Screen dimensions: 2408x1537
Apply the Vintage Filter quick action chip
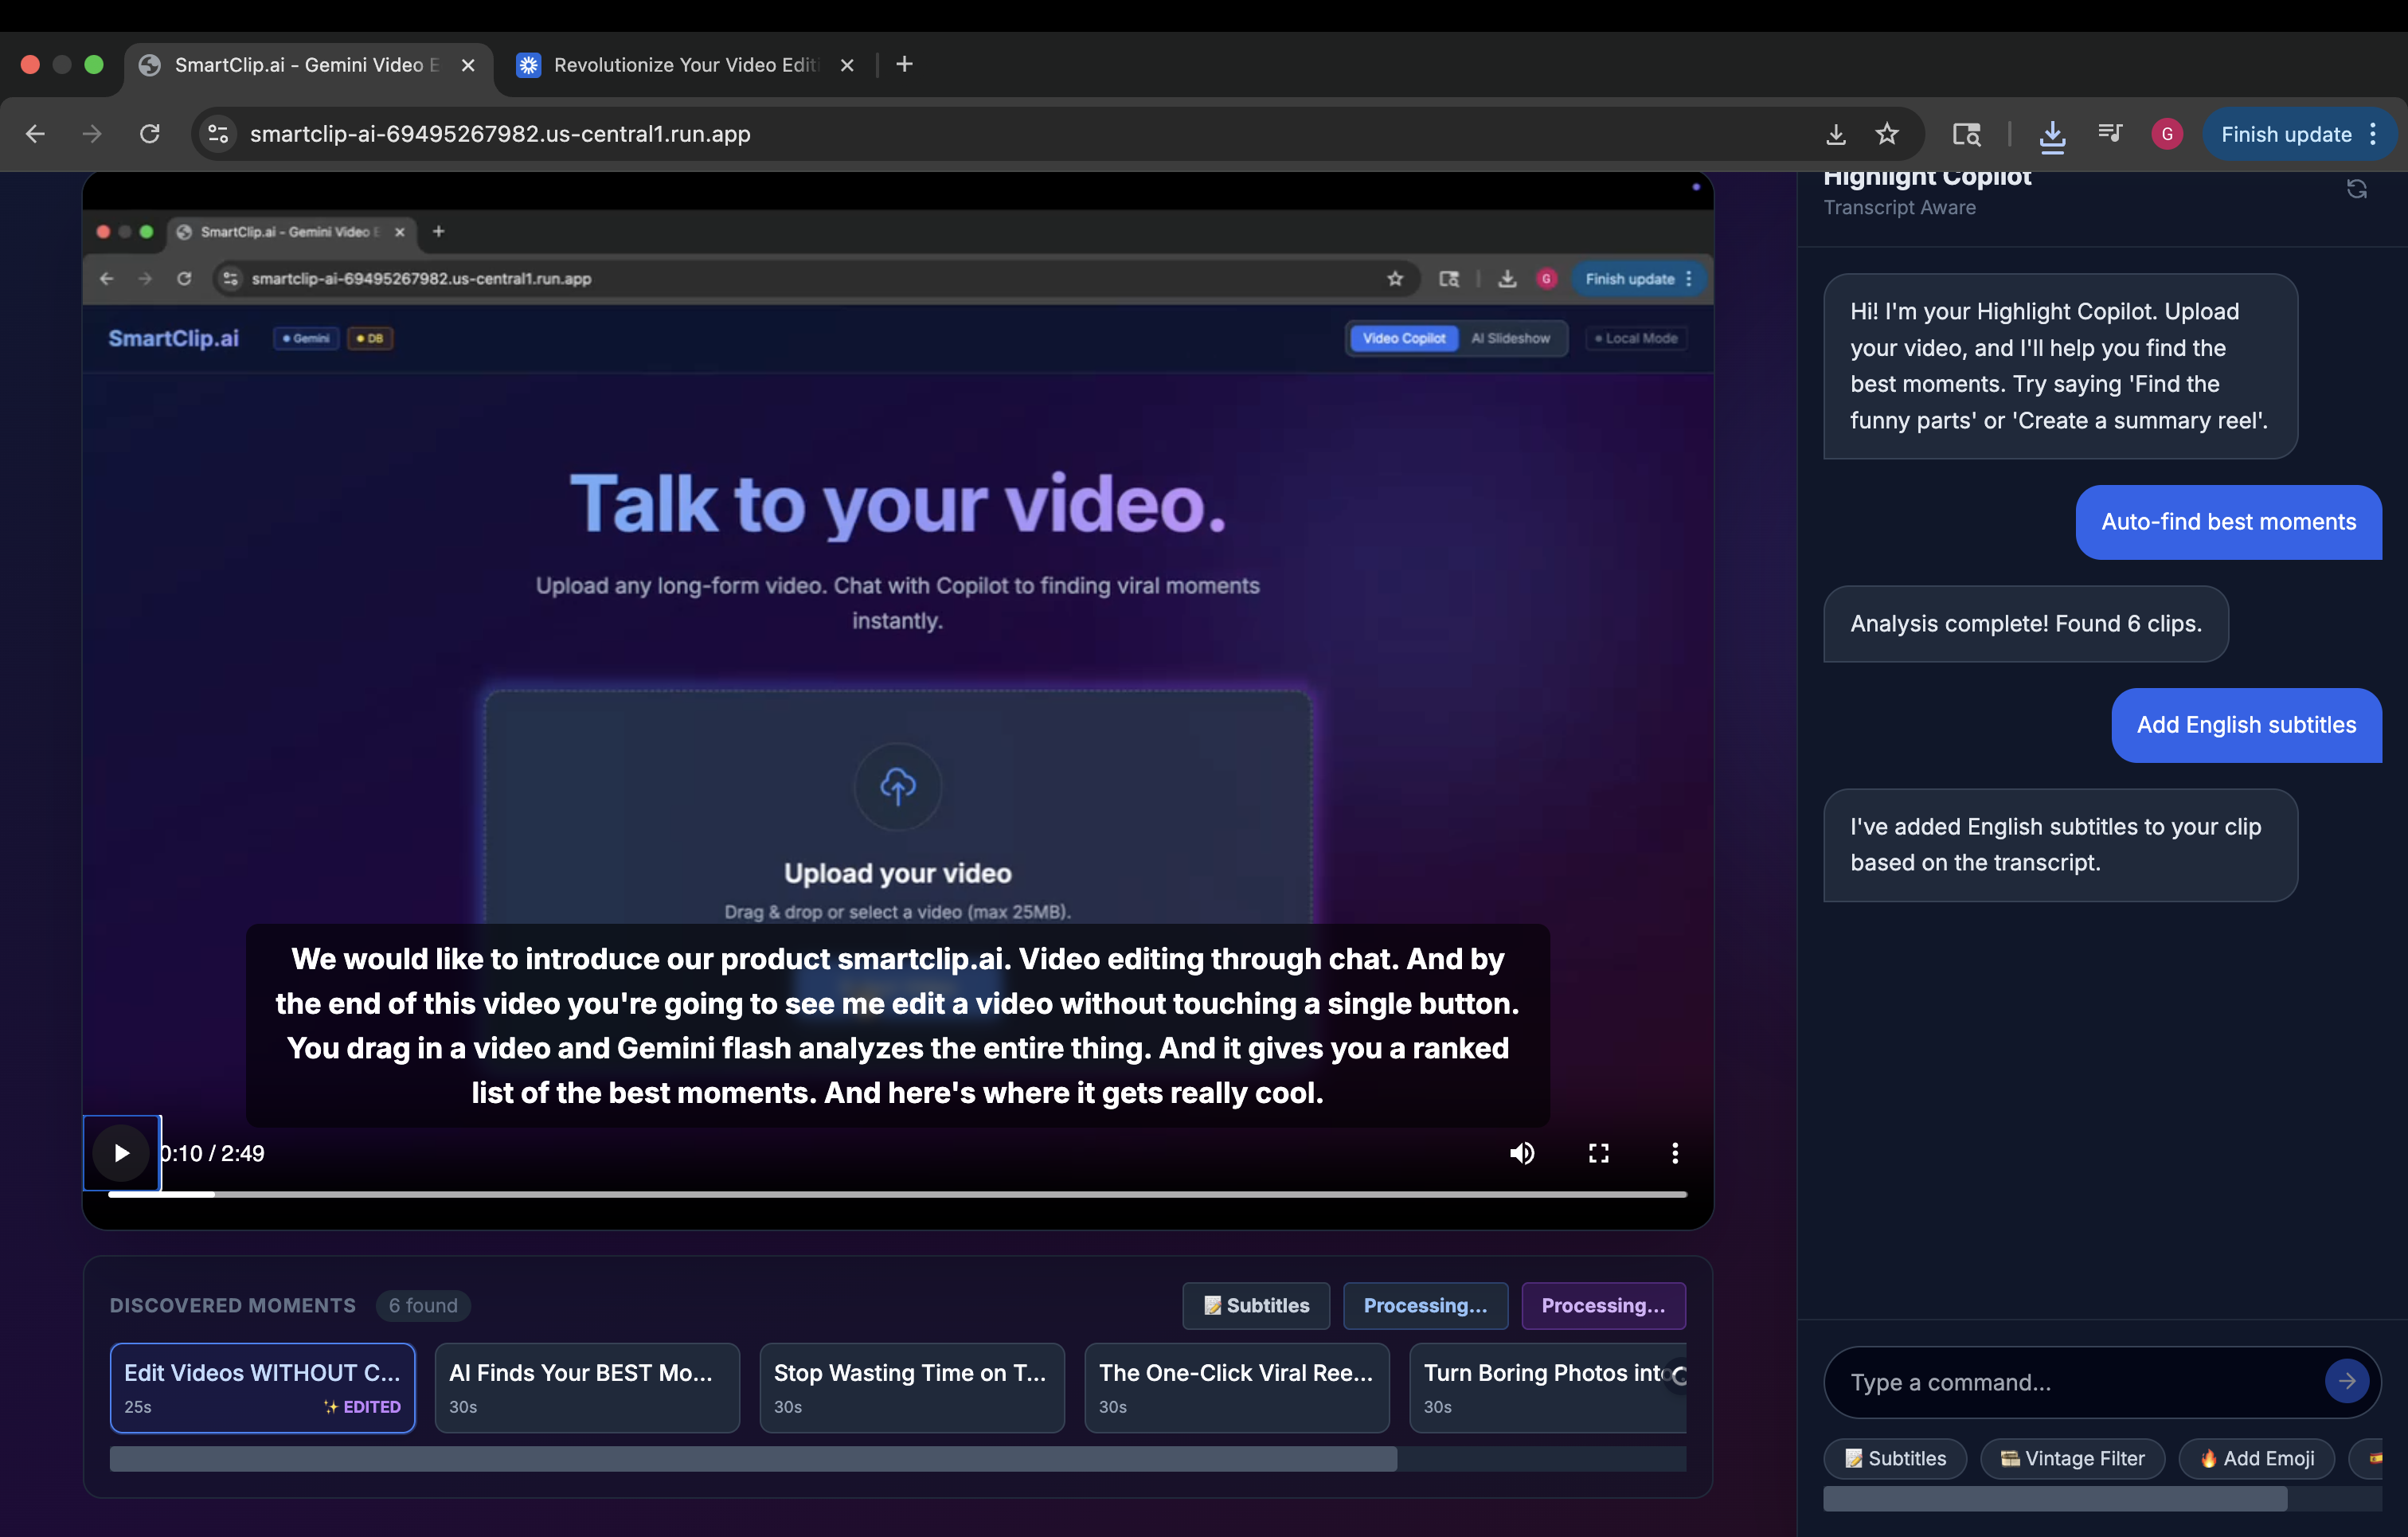pyautogui.click(x=2071, y=1458)
